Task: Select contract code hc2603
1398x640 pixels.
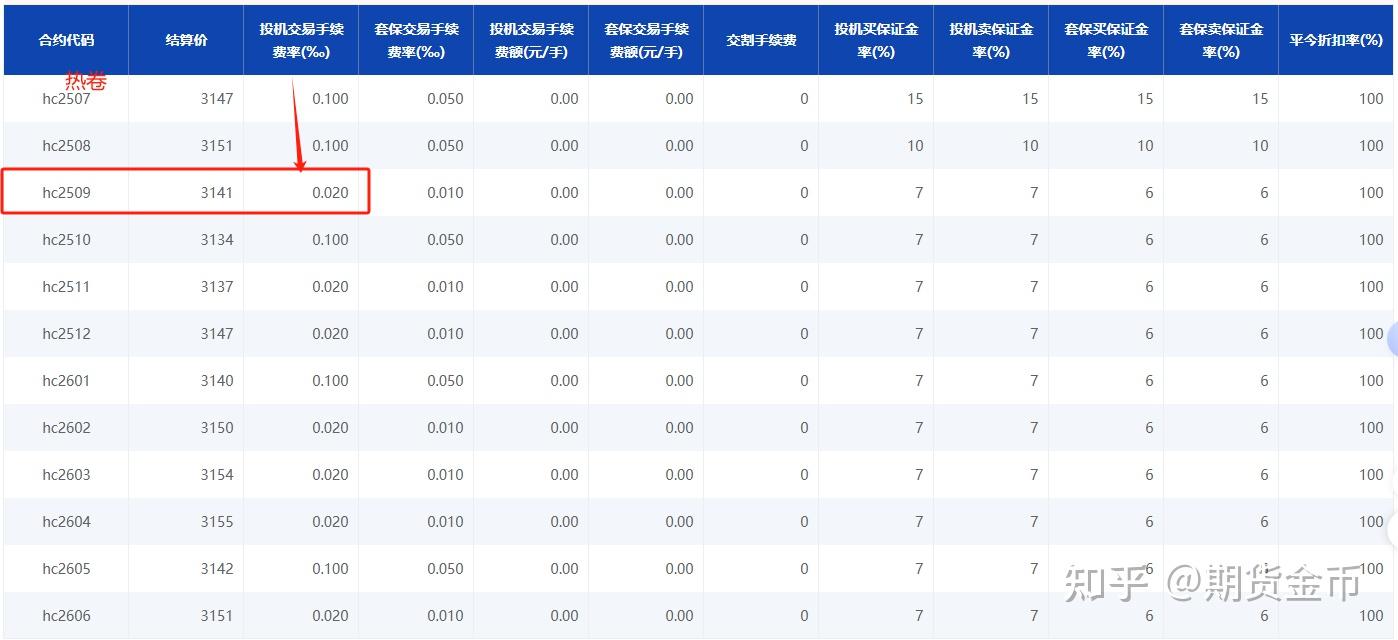Action: [66, 475]
